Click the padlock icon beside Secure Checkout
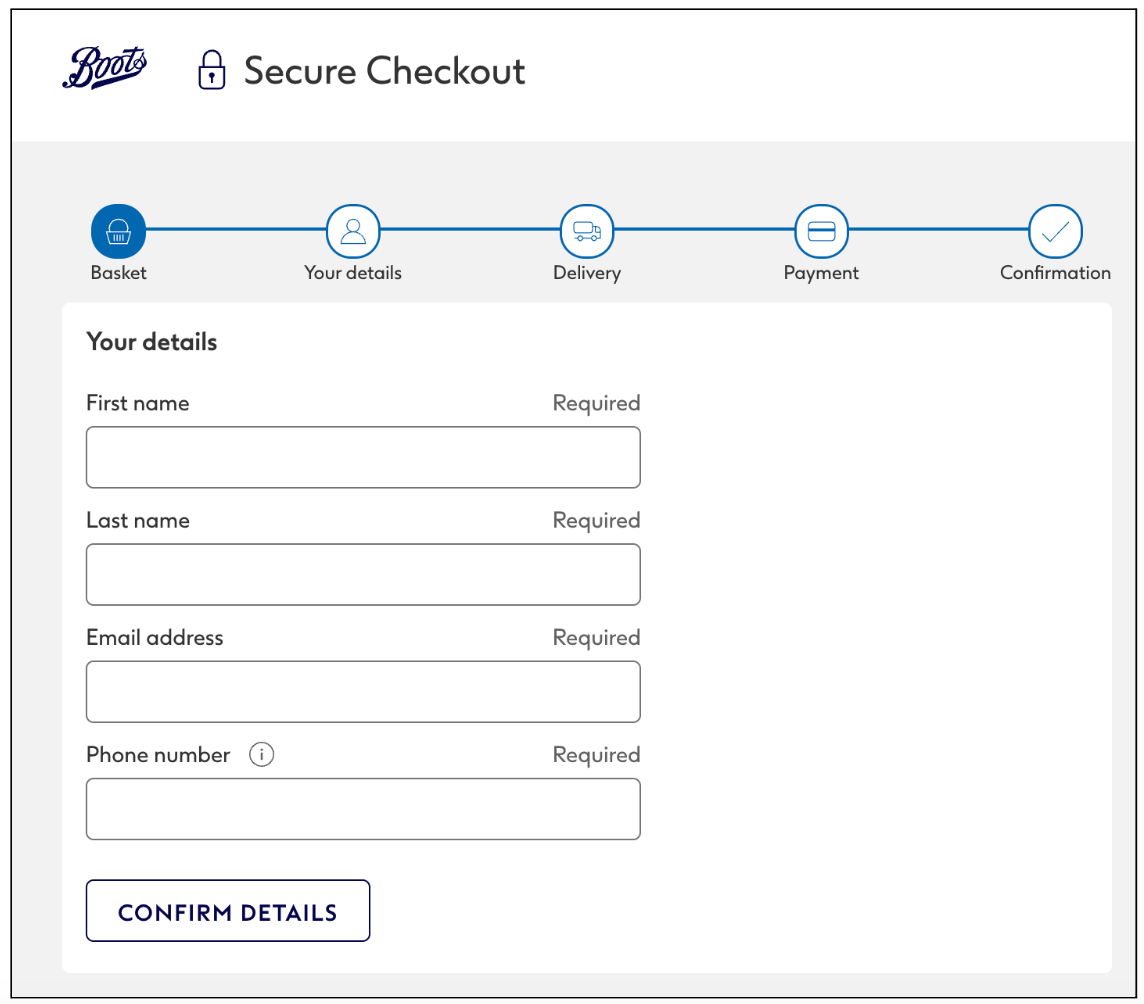Viewport: 1144px width, 1004px height. coord(211,70)
